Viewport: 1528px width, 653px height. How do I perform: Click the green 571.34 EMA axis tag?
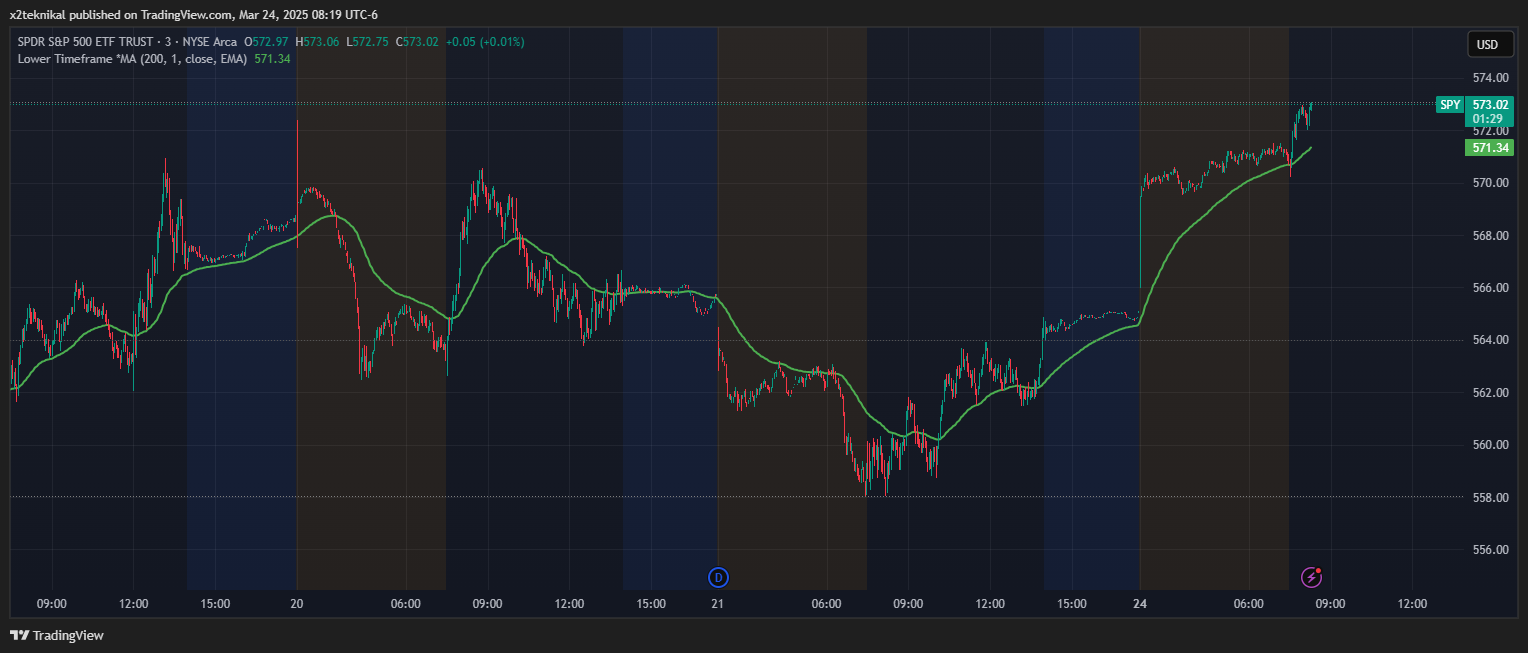tap(1490, 147)
